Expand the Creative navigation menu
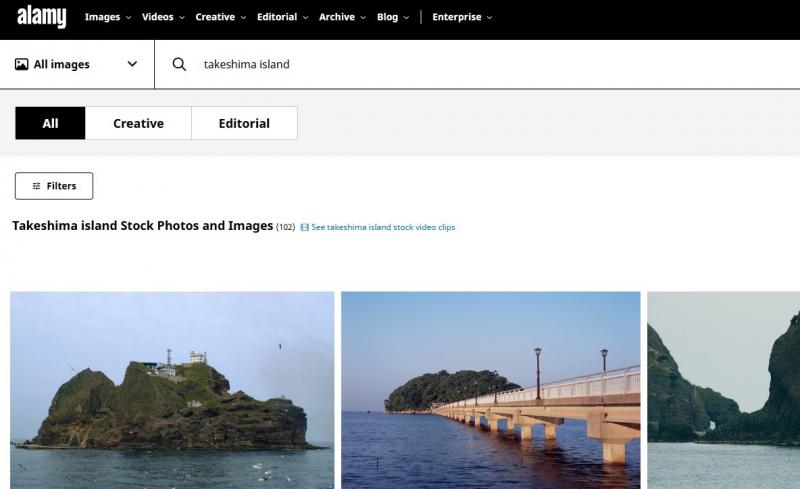800x489 pixels. [220, 17]
